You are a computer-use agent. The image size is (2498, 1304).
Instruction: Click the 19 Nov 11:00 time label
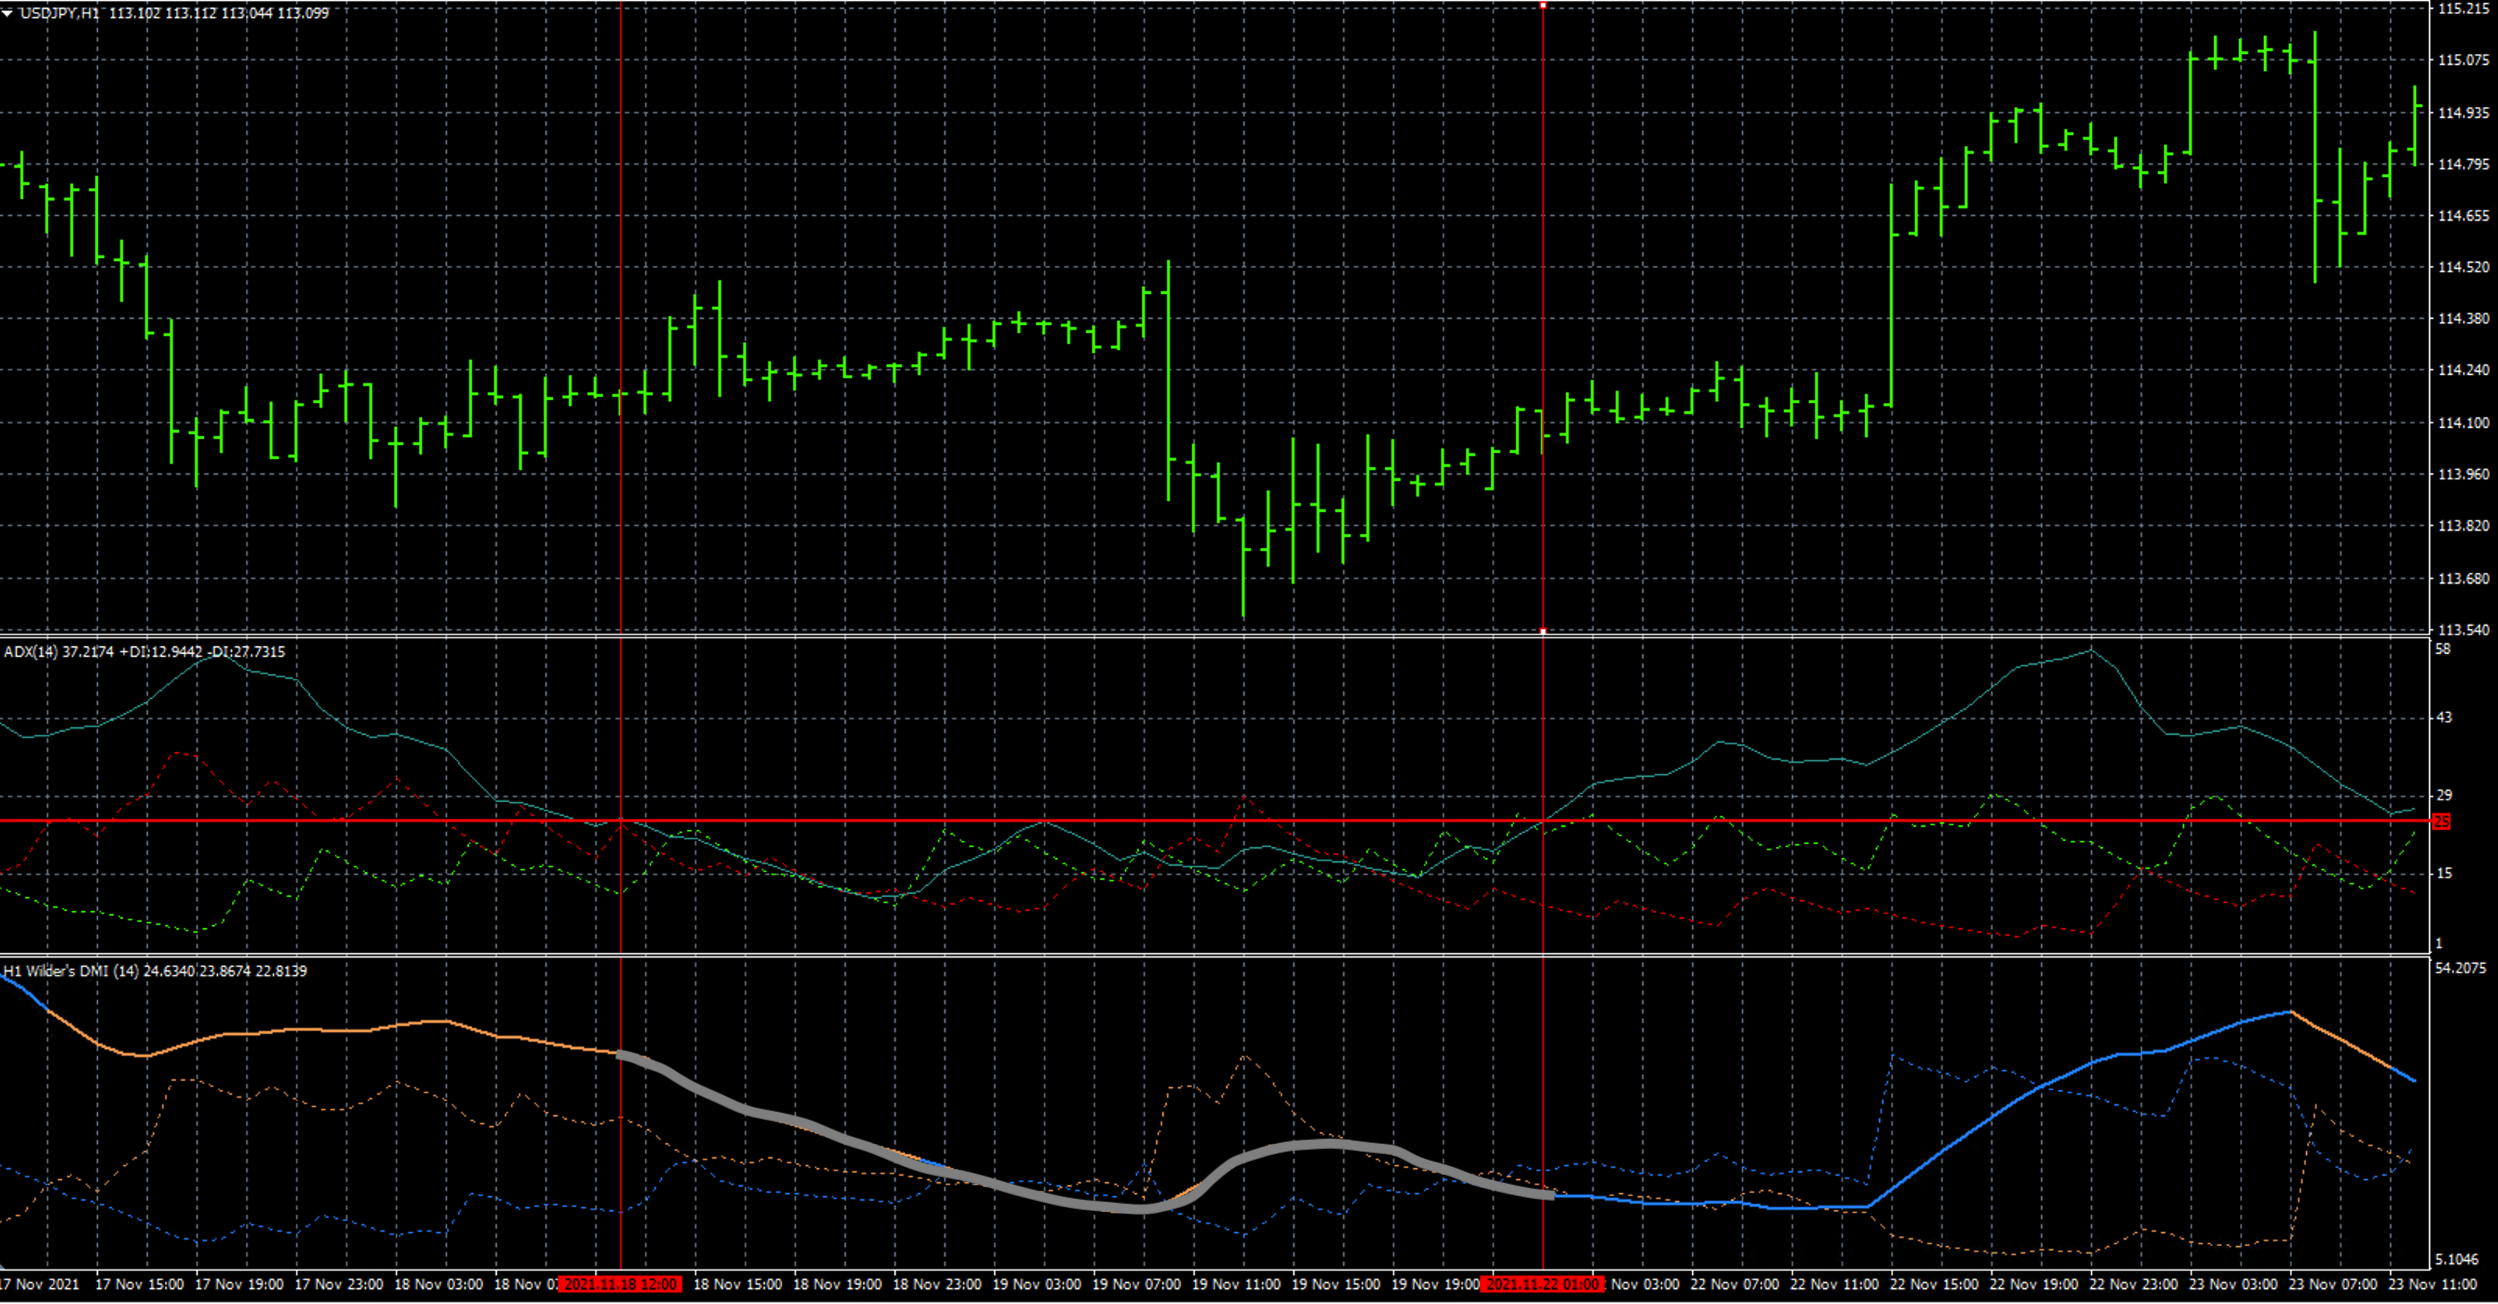[x=1236, y=1284]
